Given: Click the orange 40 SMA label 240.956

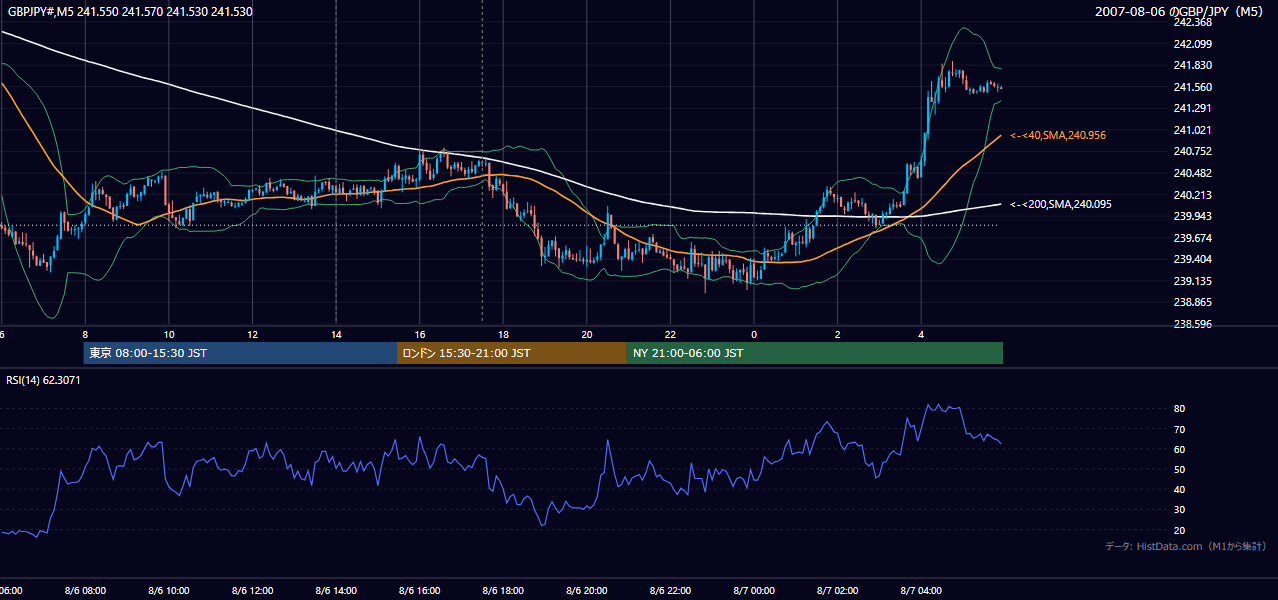Looking at the screenshot, I should [x=1058, y=135].
